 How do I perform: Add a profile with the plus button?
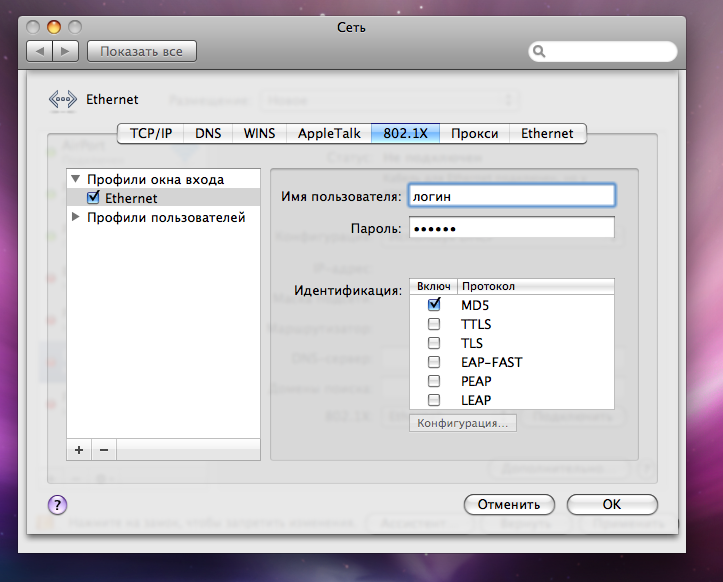click(x=79, y=450)
